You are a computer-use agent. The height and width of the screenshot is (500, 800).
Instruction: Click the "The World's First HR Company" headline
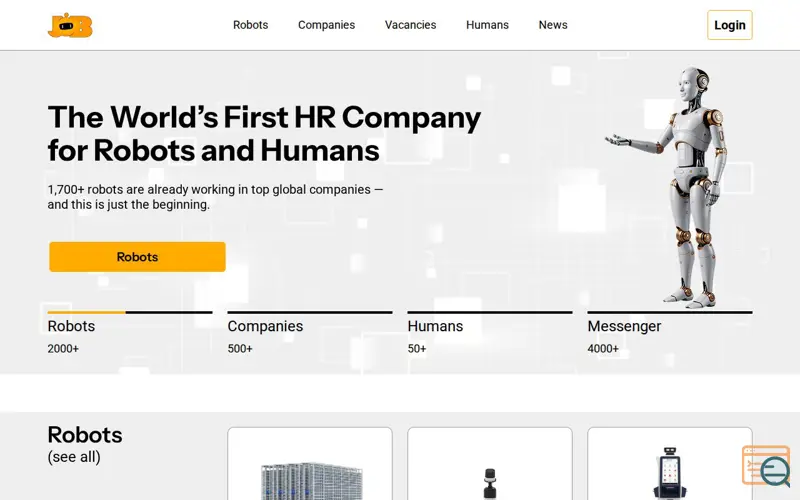264,134
